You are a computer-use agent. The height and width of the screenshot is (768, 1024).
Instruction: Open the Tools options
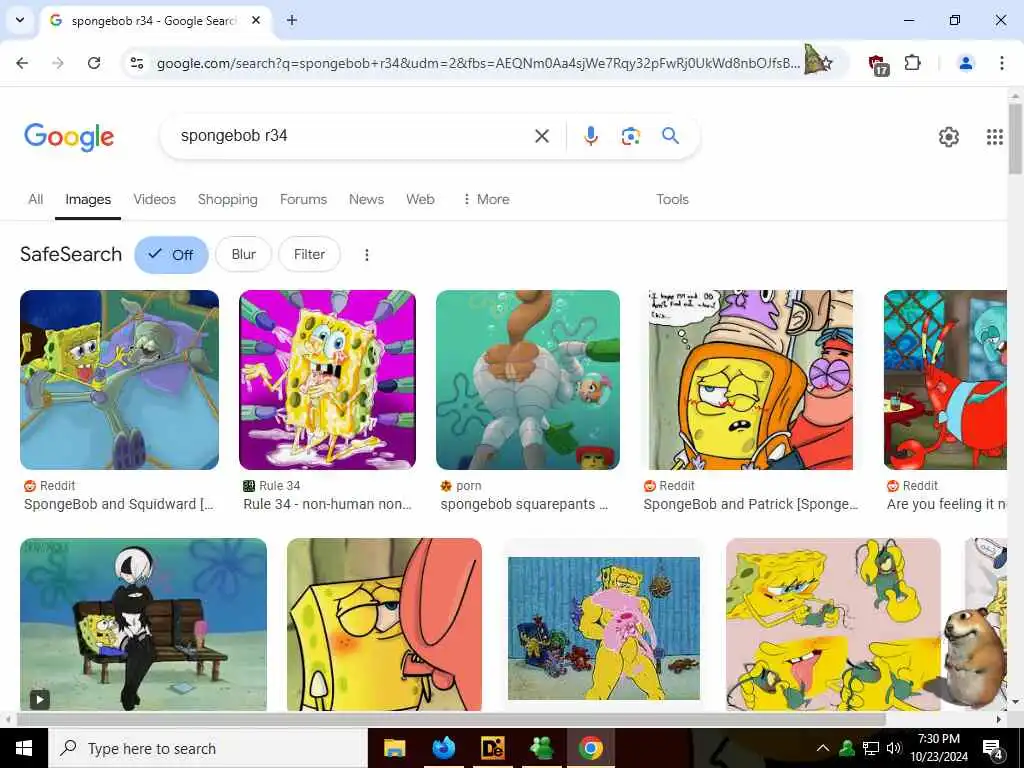pyautogui.click(x=673, y=199)
